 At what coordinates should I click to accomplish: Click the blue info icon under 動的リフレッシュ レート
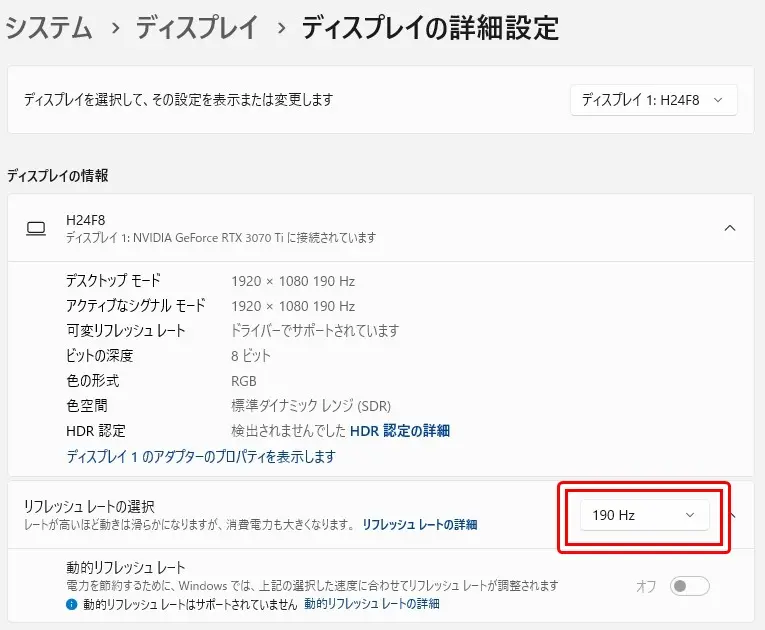(x=72, y=604)
